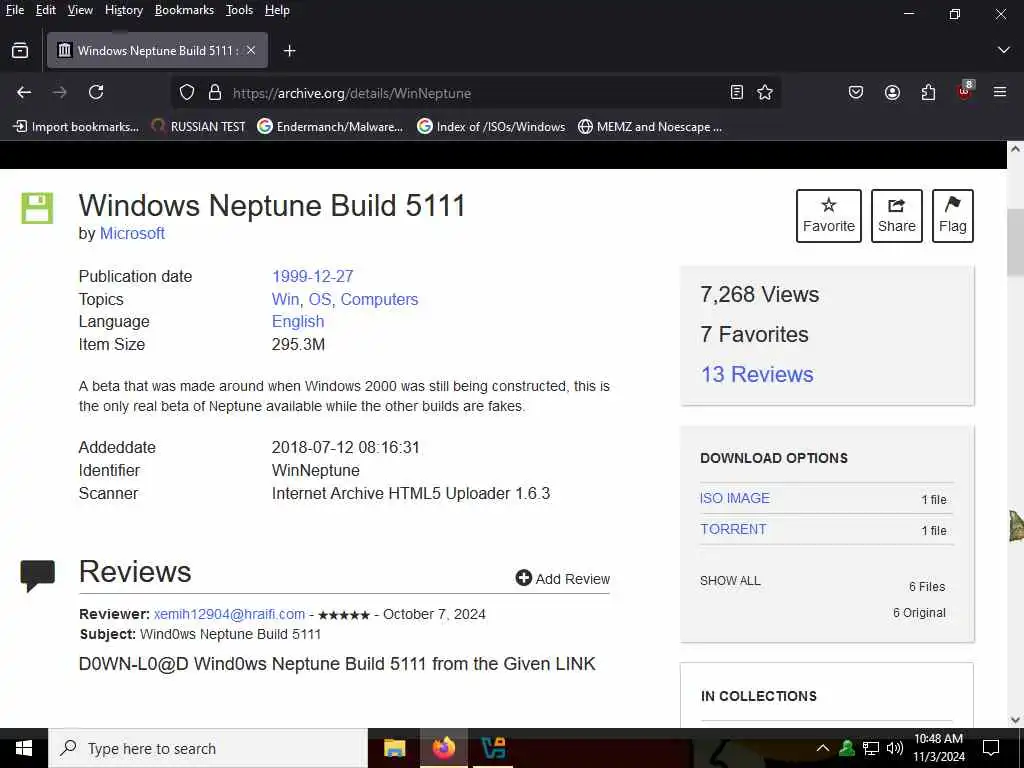Open the Edit menu
1024x768 pixels.
tap(46, 10)
